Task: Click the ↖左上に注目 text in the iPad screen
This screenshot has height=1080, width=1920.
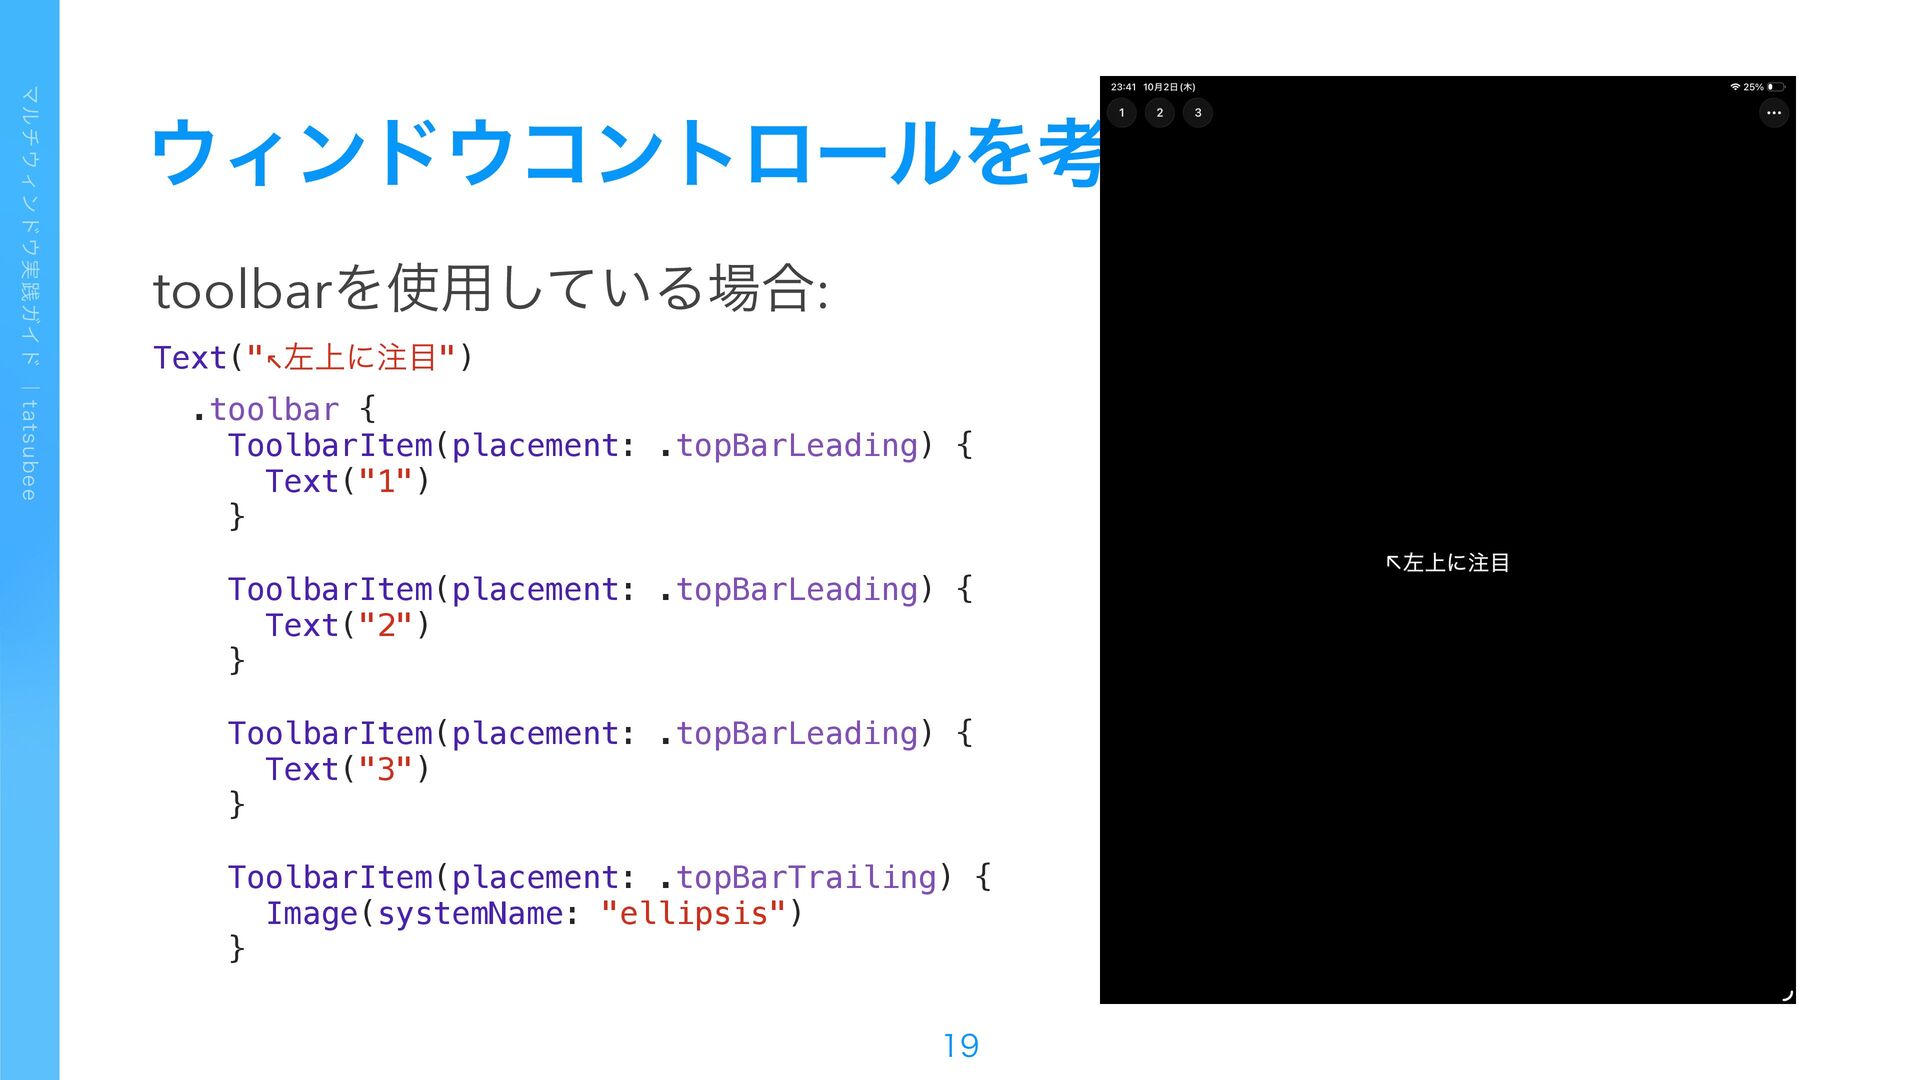Action: [1447, 563]
